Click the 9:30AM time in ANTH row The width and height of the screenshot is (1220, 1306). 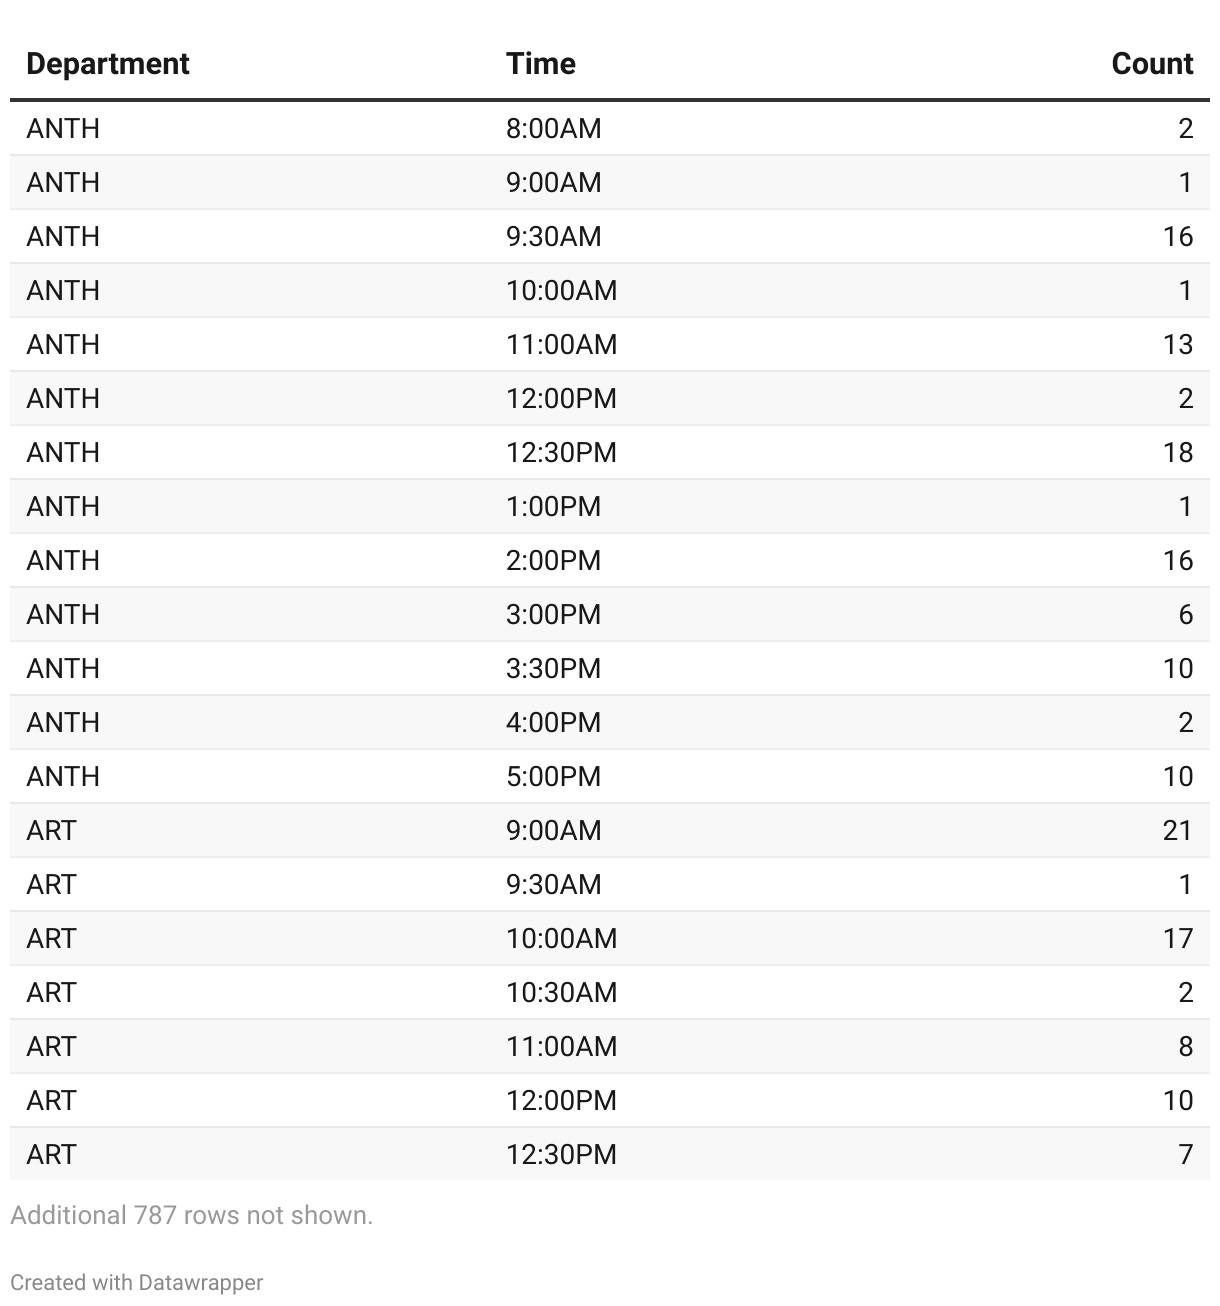click(553, 237)
